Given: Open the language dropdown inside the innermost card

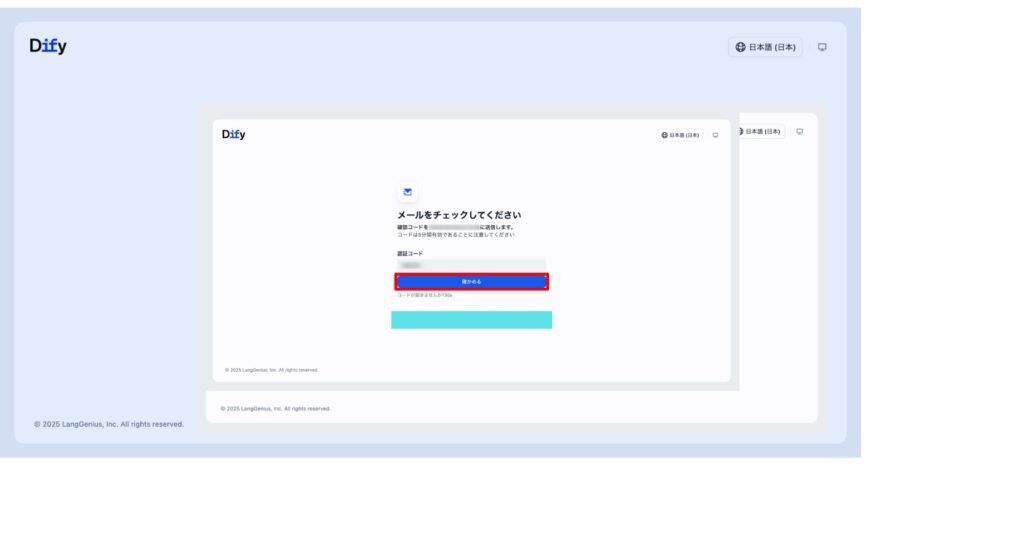Looking at the screenshot, I should tap(680, 135).
